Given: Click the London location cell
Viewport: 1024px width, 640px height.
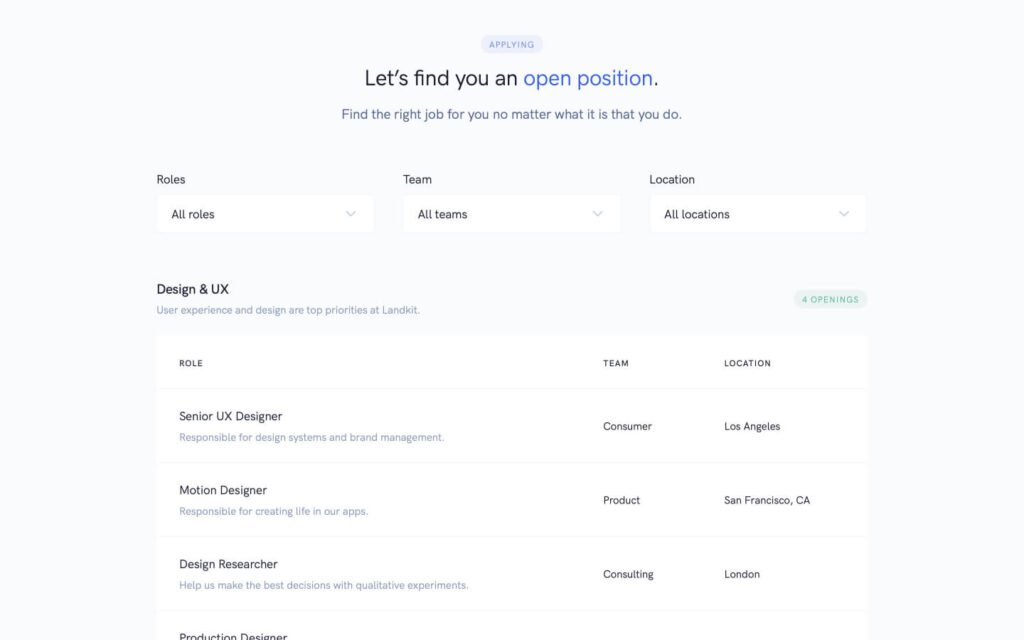Looking at the screenshot, I should coord(742,574).
